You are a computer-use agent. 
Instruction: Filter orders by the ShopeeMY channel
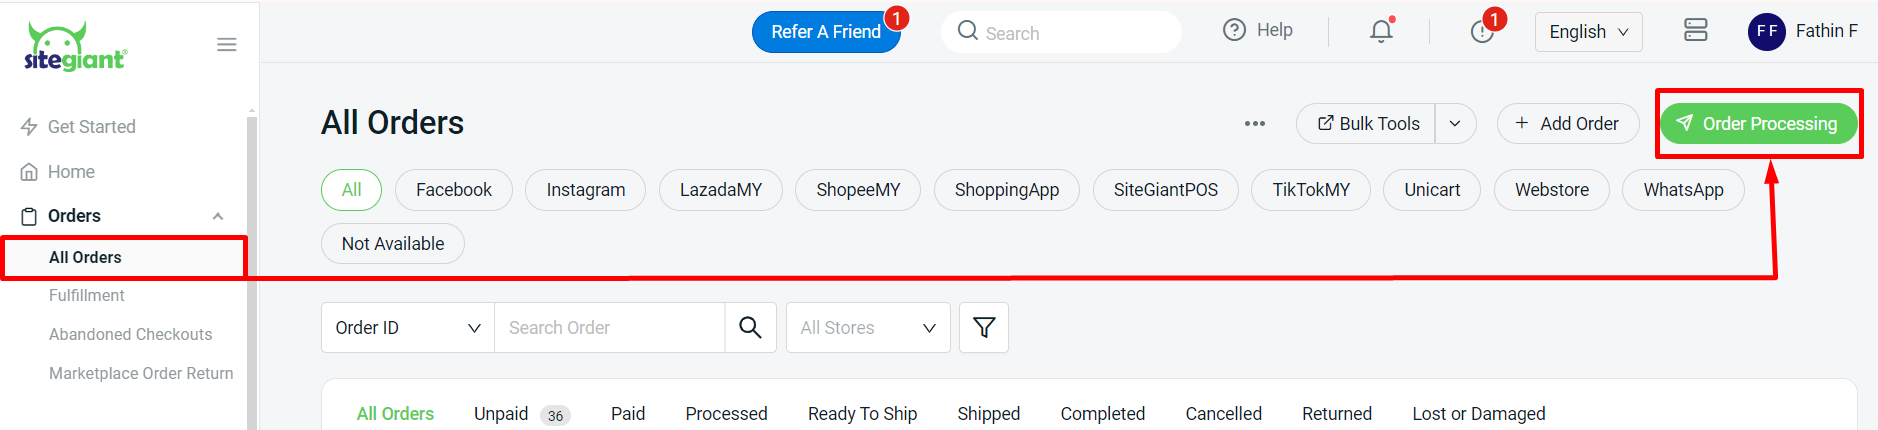click(858, 190)
